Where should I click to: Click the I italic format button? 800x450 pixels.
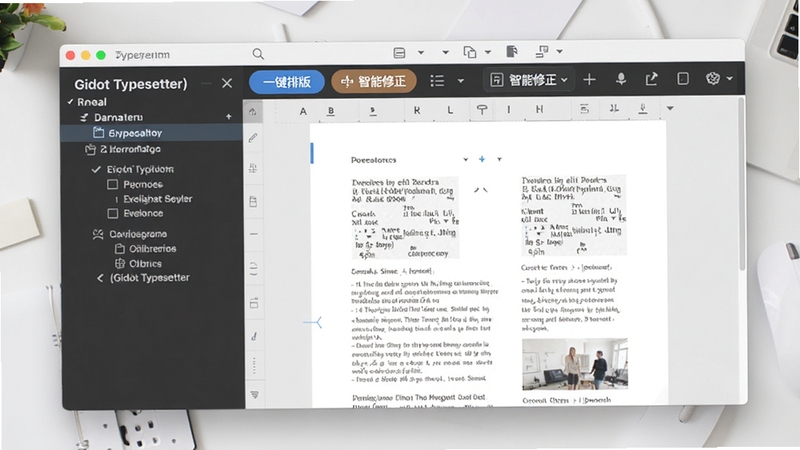coord(509,109)
